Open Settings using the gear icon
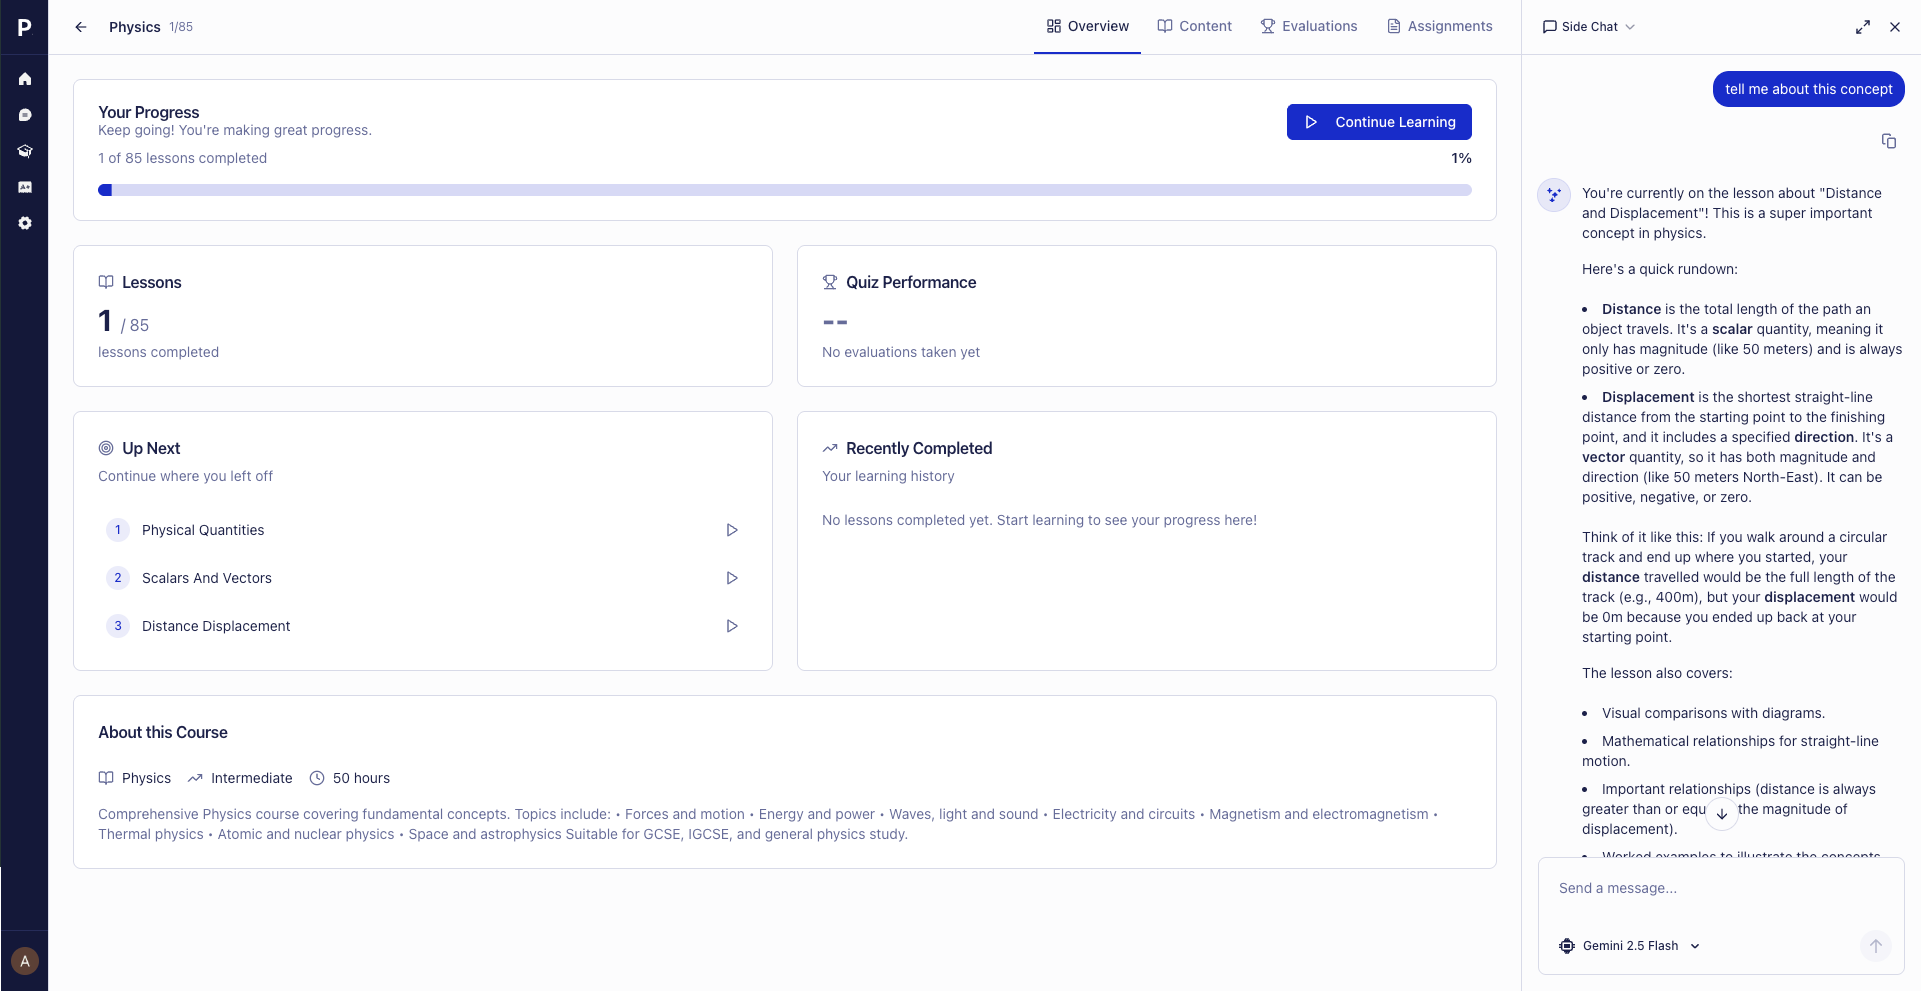The width and height of the screenshot is (1921, 991). [x=25, y=223]
